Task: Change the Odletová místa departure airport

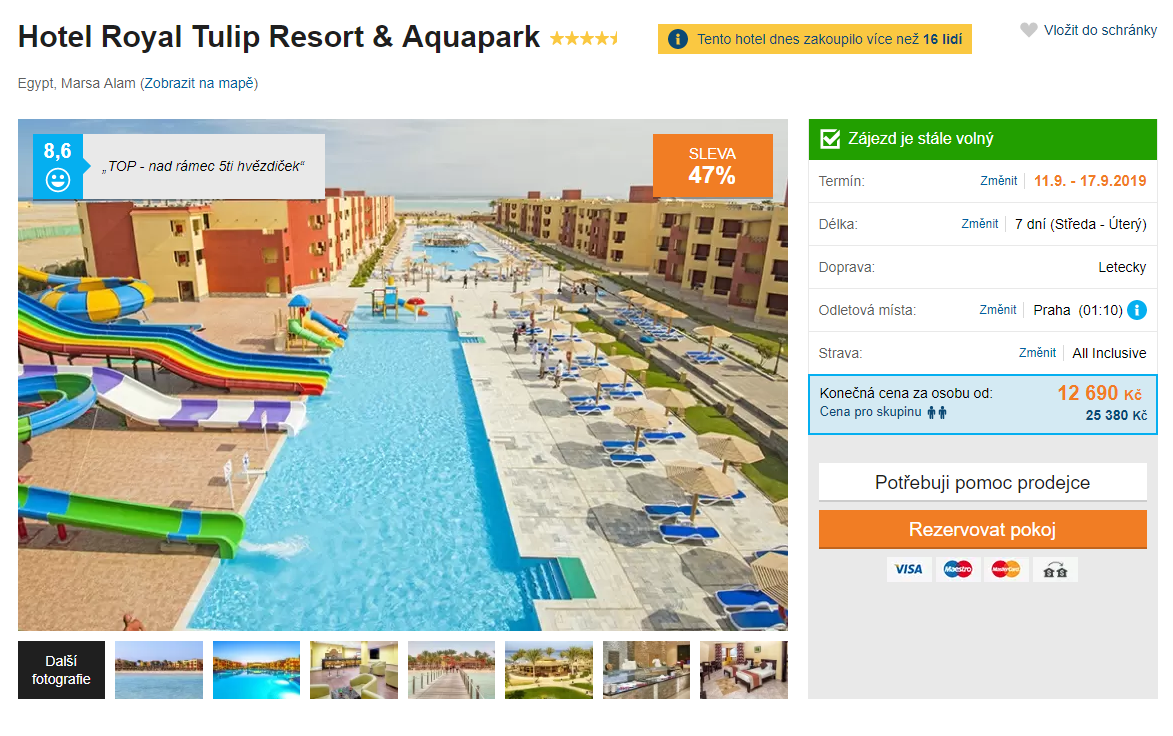Action: pos(998,310)
